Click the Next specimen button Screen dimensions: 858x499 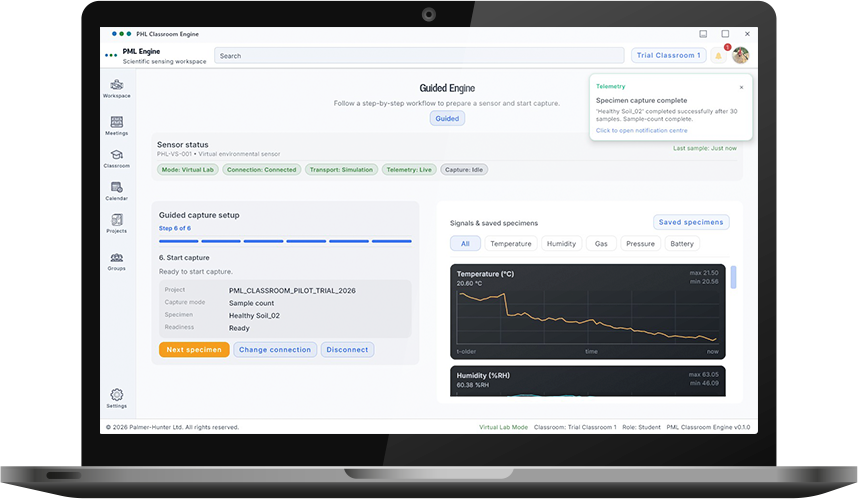click(194, 350)
